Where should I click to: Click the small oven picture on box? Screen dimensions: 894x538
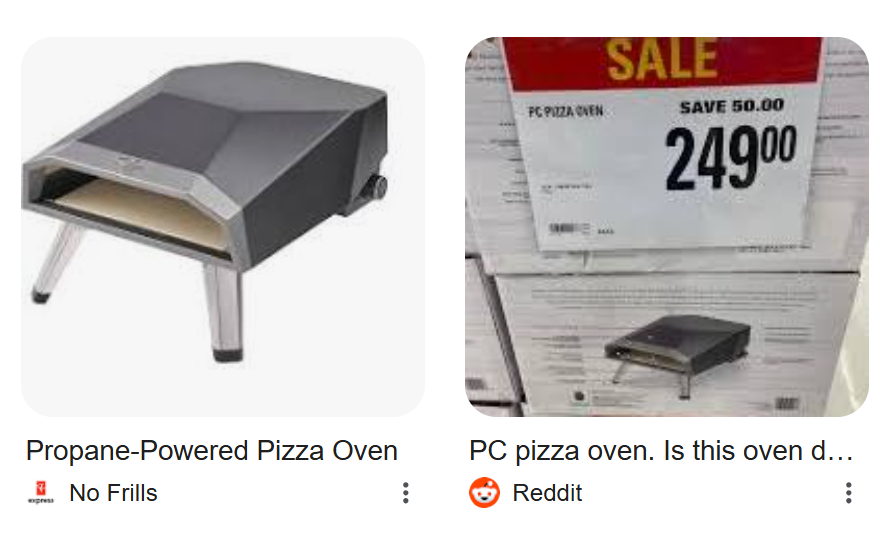click(x=678, y=354)
